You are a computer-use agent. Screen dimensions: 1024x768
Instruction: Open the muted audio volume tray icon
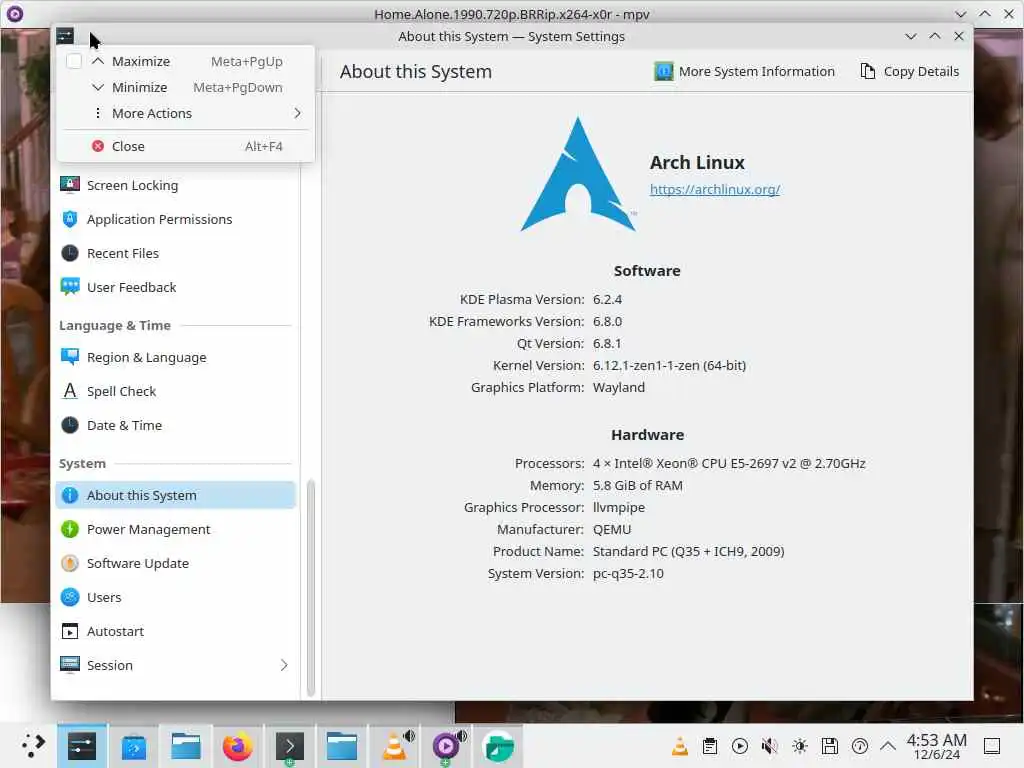[770, 746]
